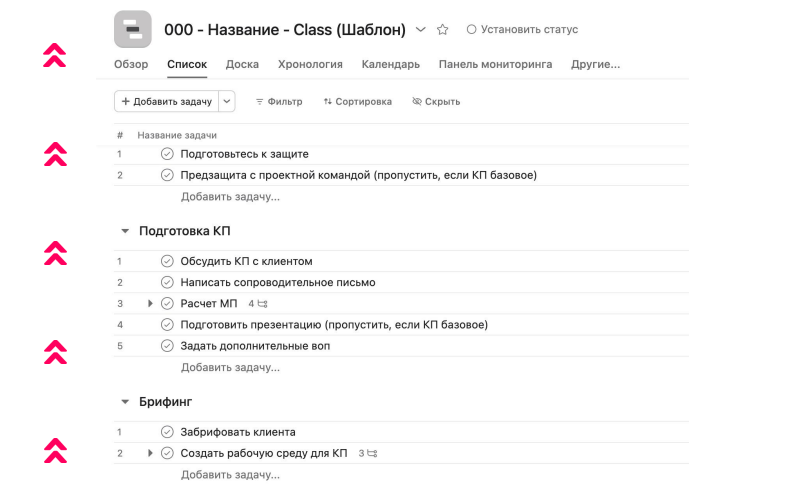The width and height of the screenshot is (799, 487).
Task: Open project title dropdown chevron
Action: point(420,30)
